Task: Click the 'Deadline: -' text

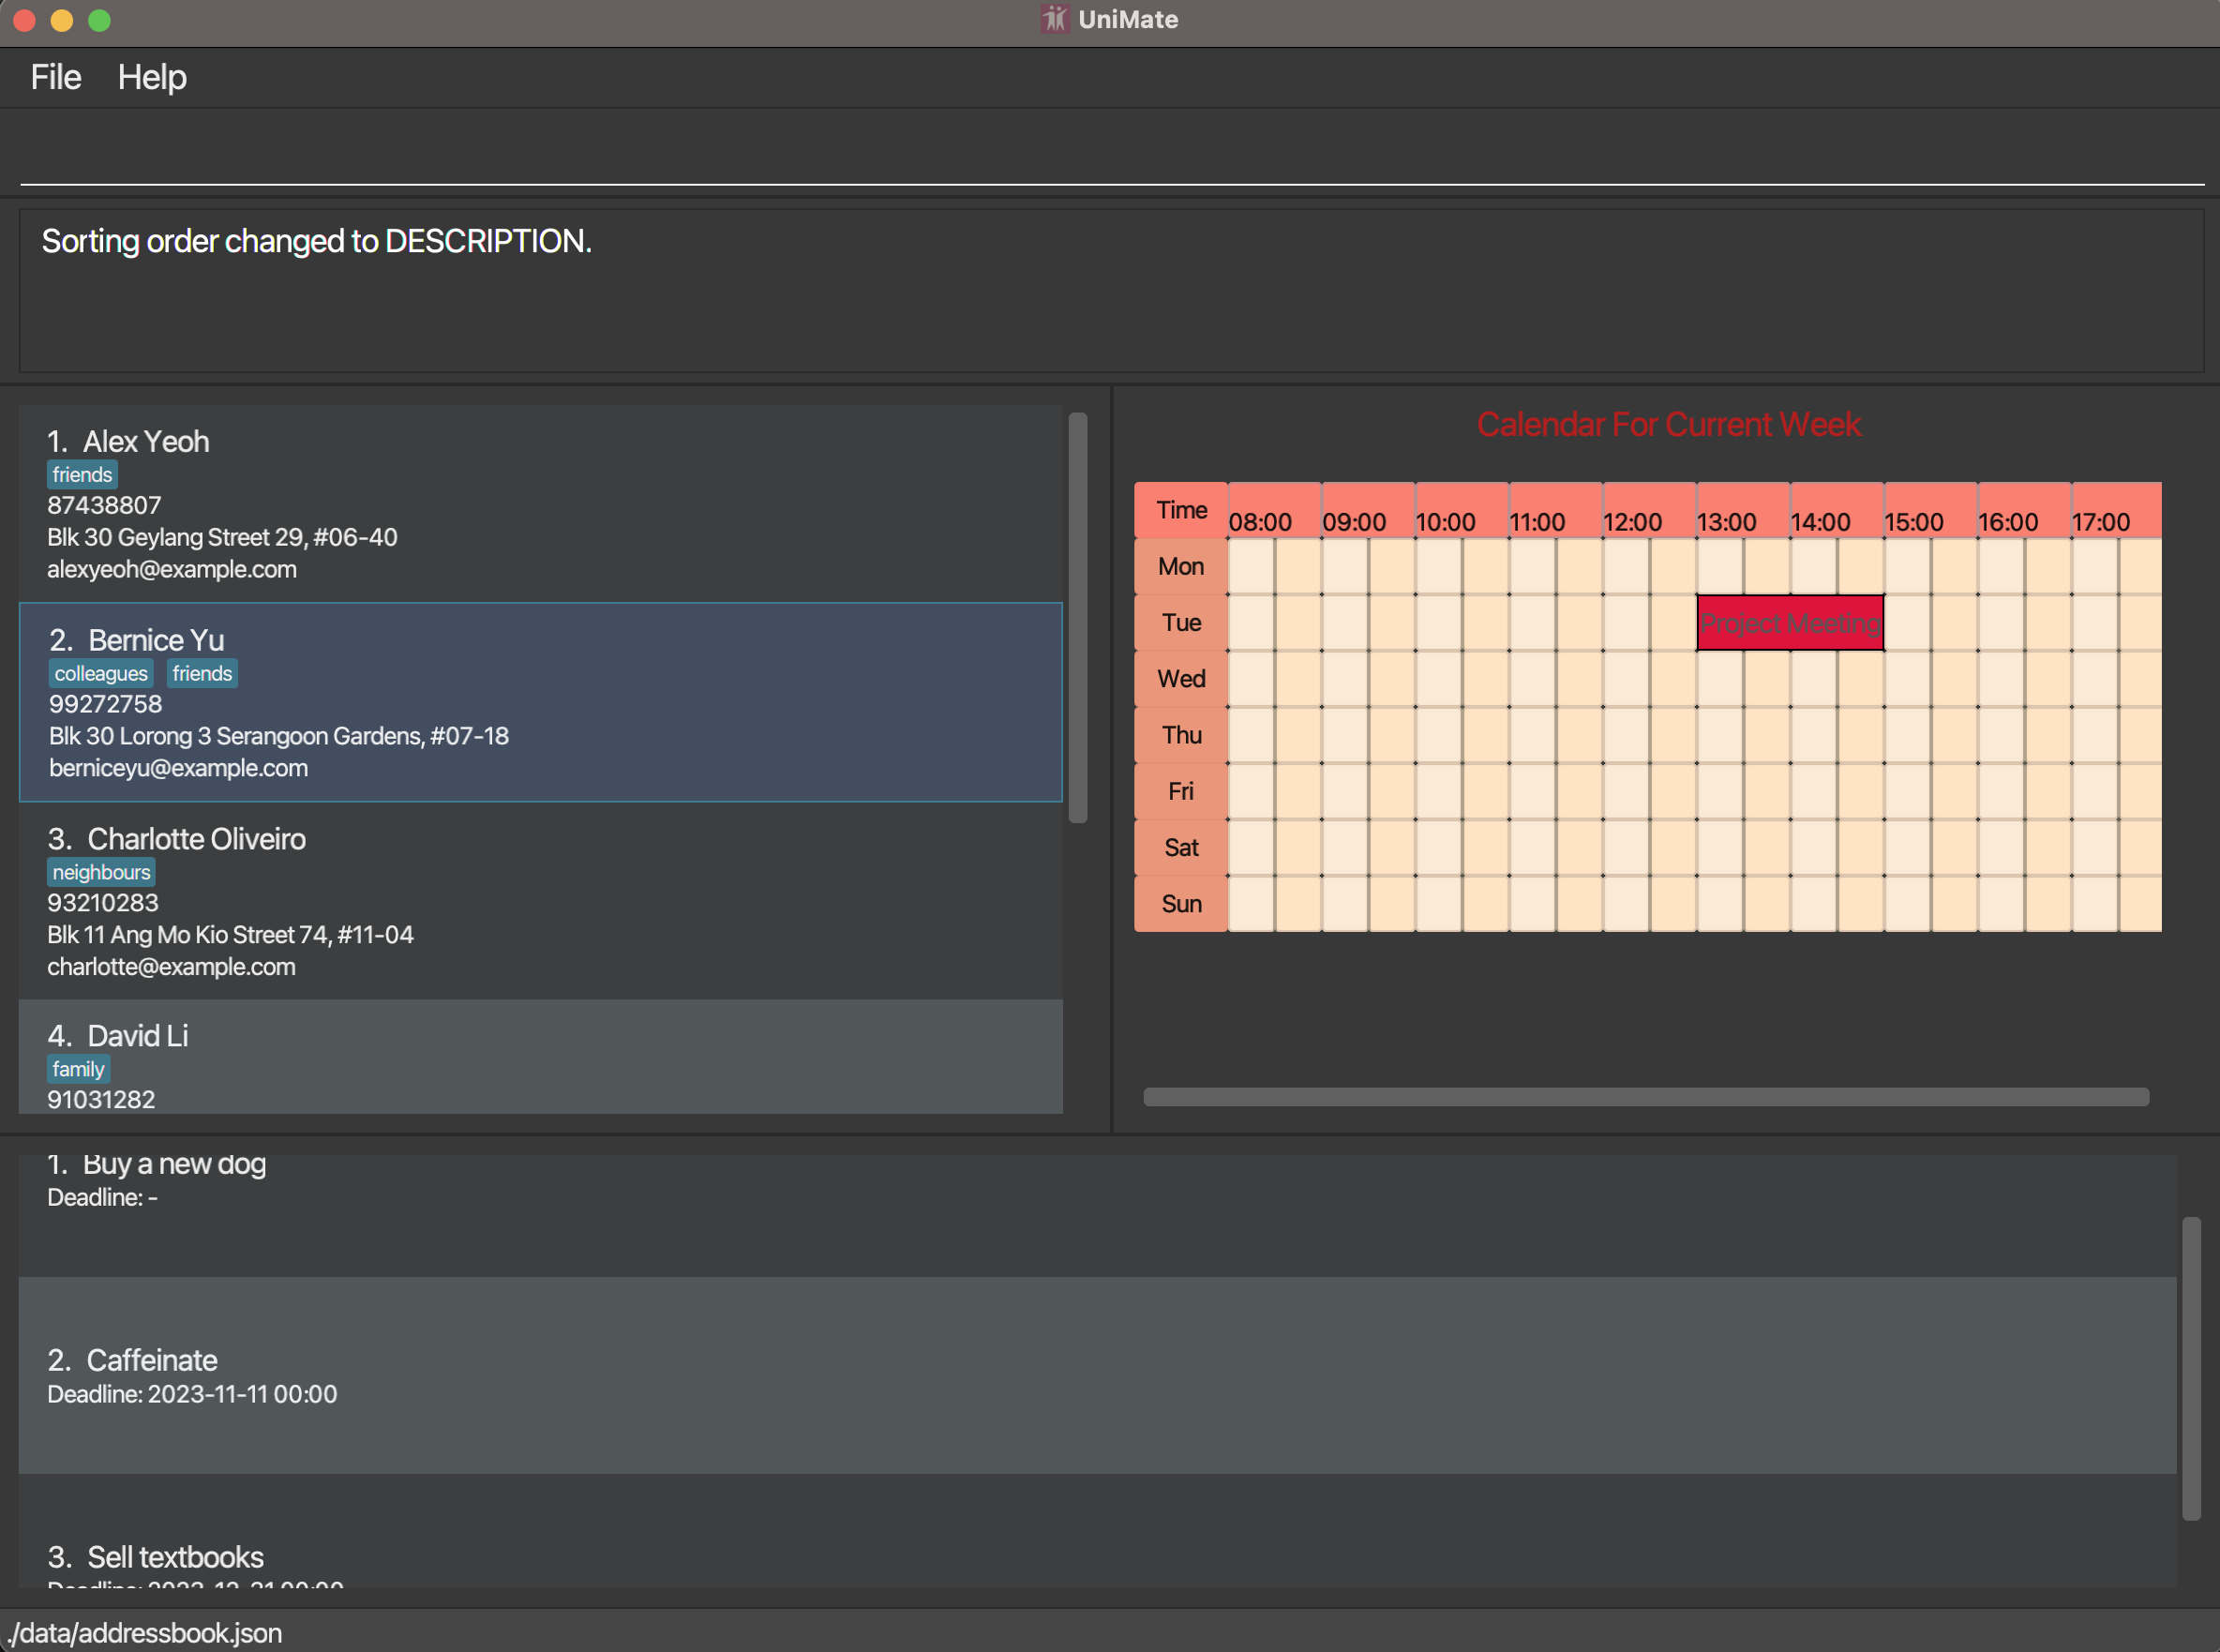Action: click(102, 1197)
